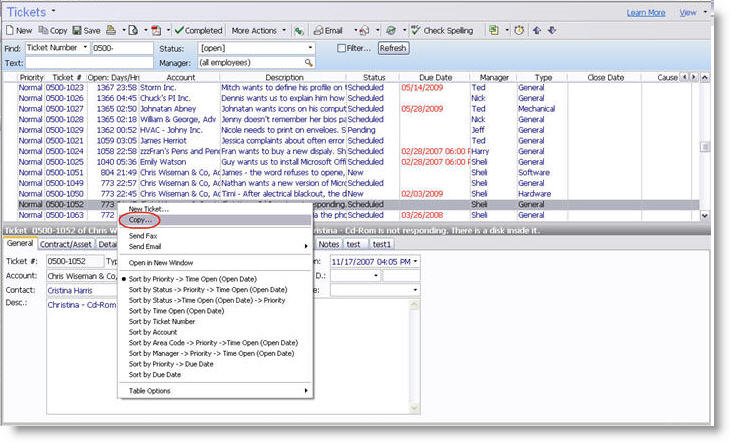Save the ticket using the toolbar Save icon

pos(85,31)
